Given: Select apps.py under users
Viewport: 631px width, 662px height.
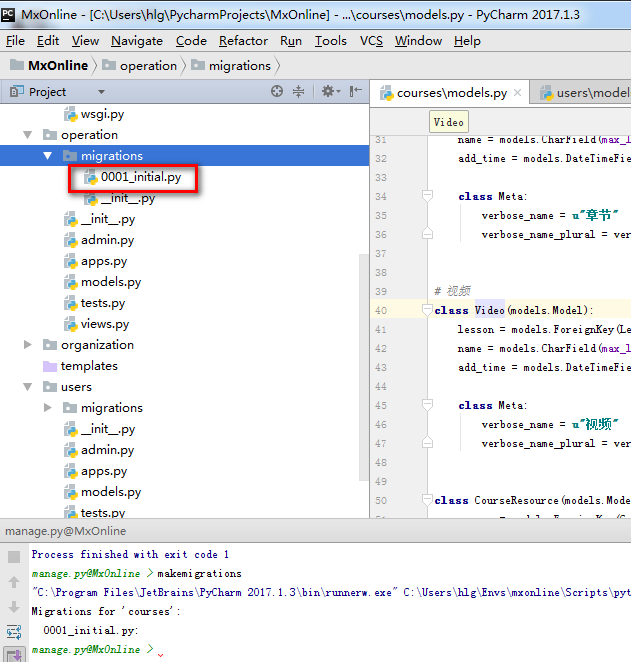Looking at the screenshot, I should (x=104, y=471).
